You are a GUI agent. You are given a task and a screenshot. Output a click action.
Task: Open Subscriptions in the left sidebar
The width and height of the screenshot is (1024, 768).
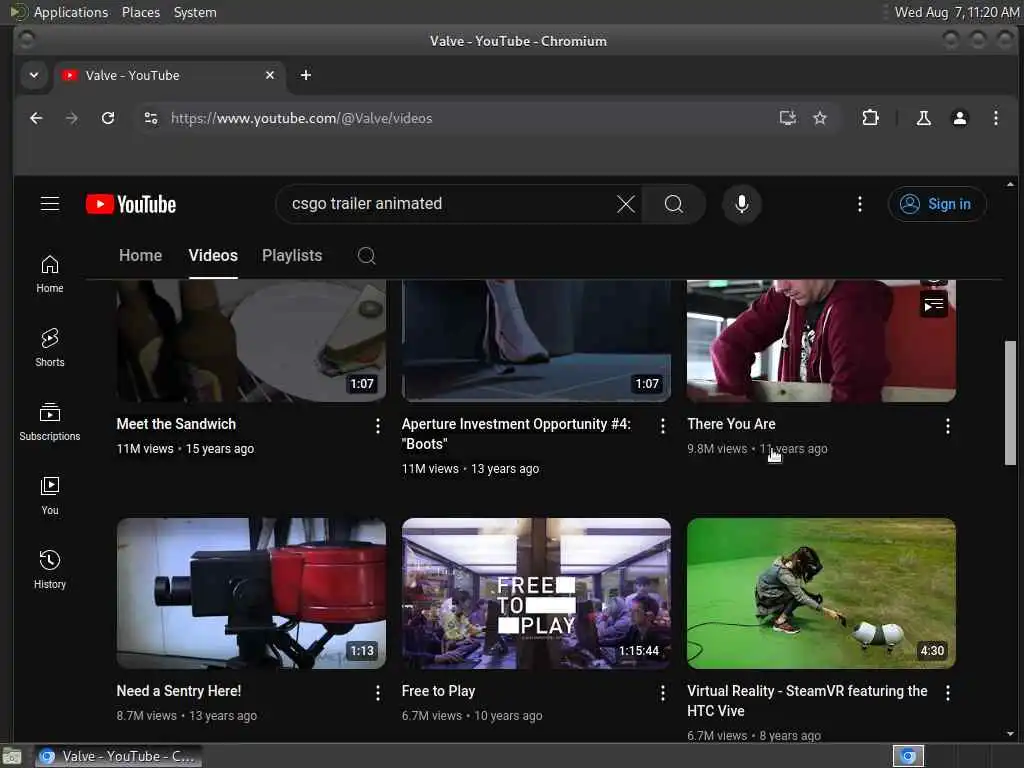click(50, 422)
